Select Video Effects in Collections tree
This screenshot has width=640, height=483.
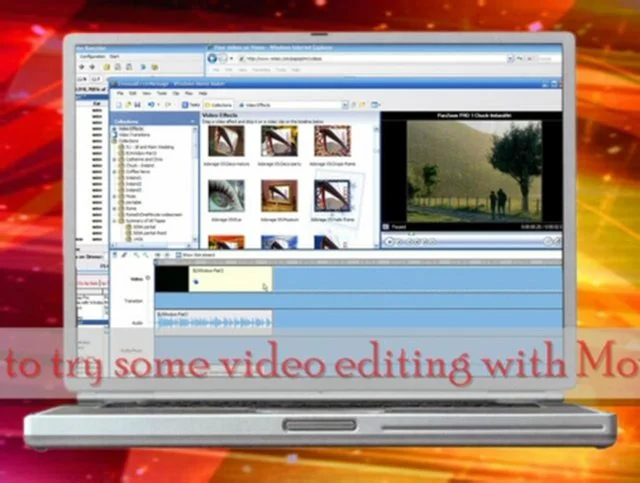pos(131,129)
